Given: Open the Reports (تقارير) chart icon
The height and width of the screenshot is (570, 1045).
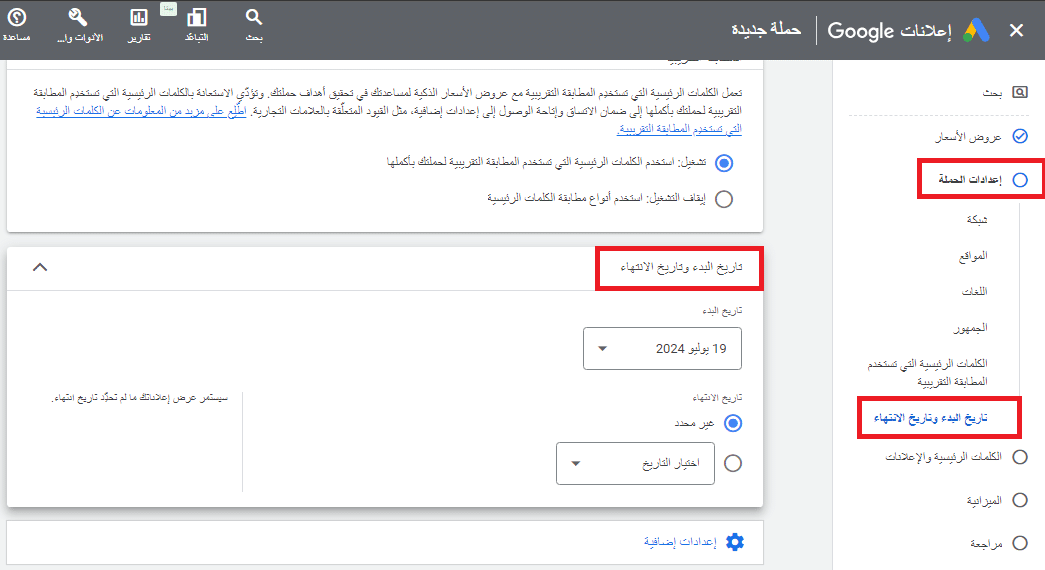Looking at the screenshot, I should tap(139, 17).
